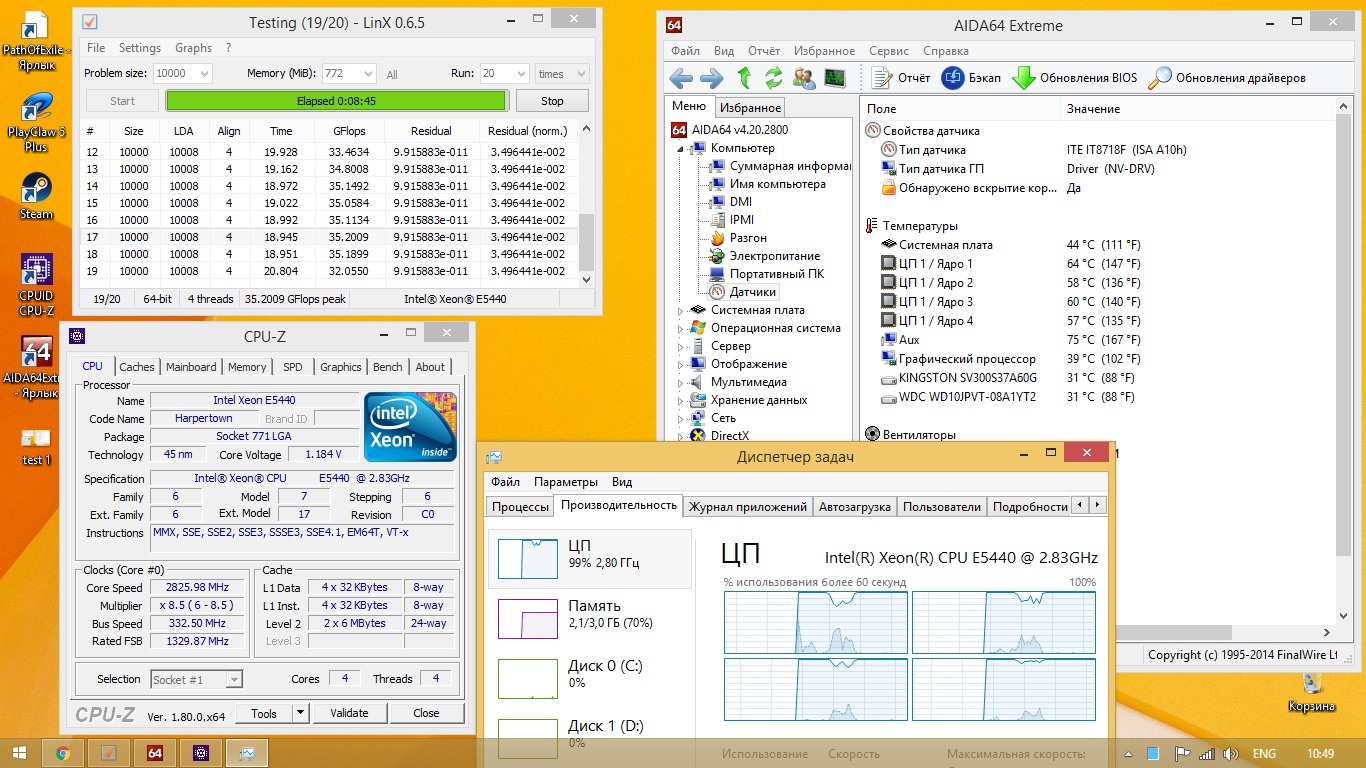The height and width of the screenshot is (768, 1366).
Task: Collapse the Компьютер tree node in AIDA64
Action: tap(680, 149)
